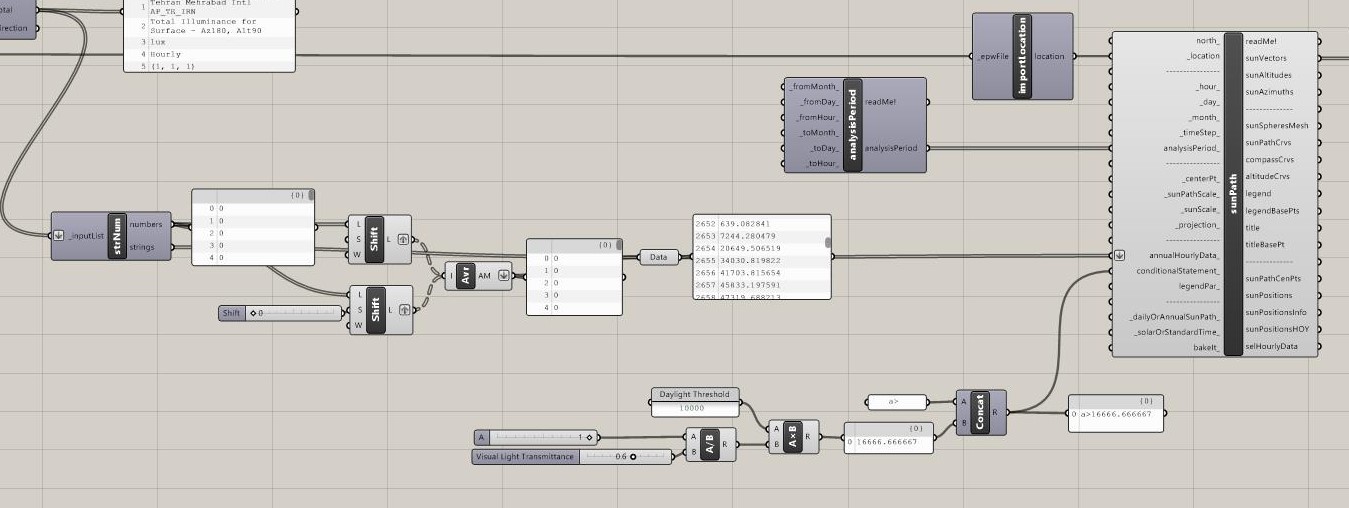Select the A×B multiplication component
This screenshot has width=1349, height=508.
(792, 436)
